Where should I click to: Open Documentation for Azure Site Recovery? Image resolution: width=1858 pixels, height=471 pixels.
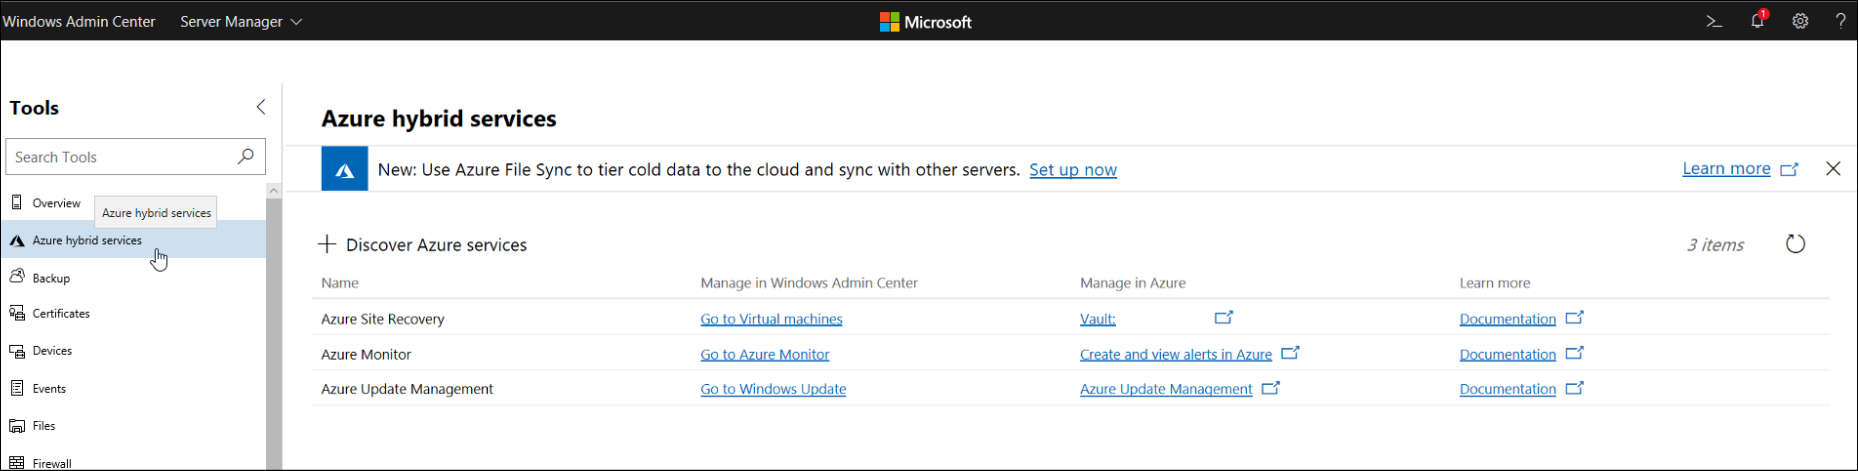tap(1508, 319)
